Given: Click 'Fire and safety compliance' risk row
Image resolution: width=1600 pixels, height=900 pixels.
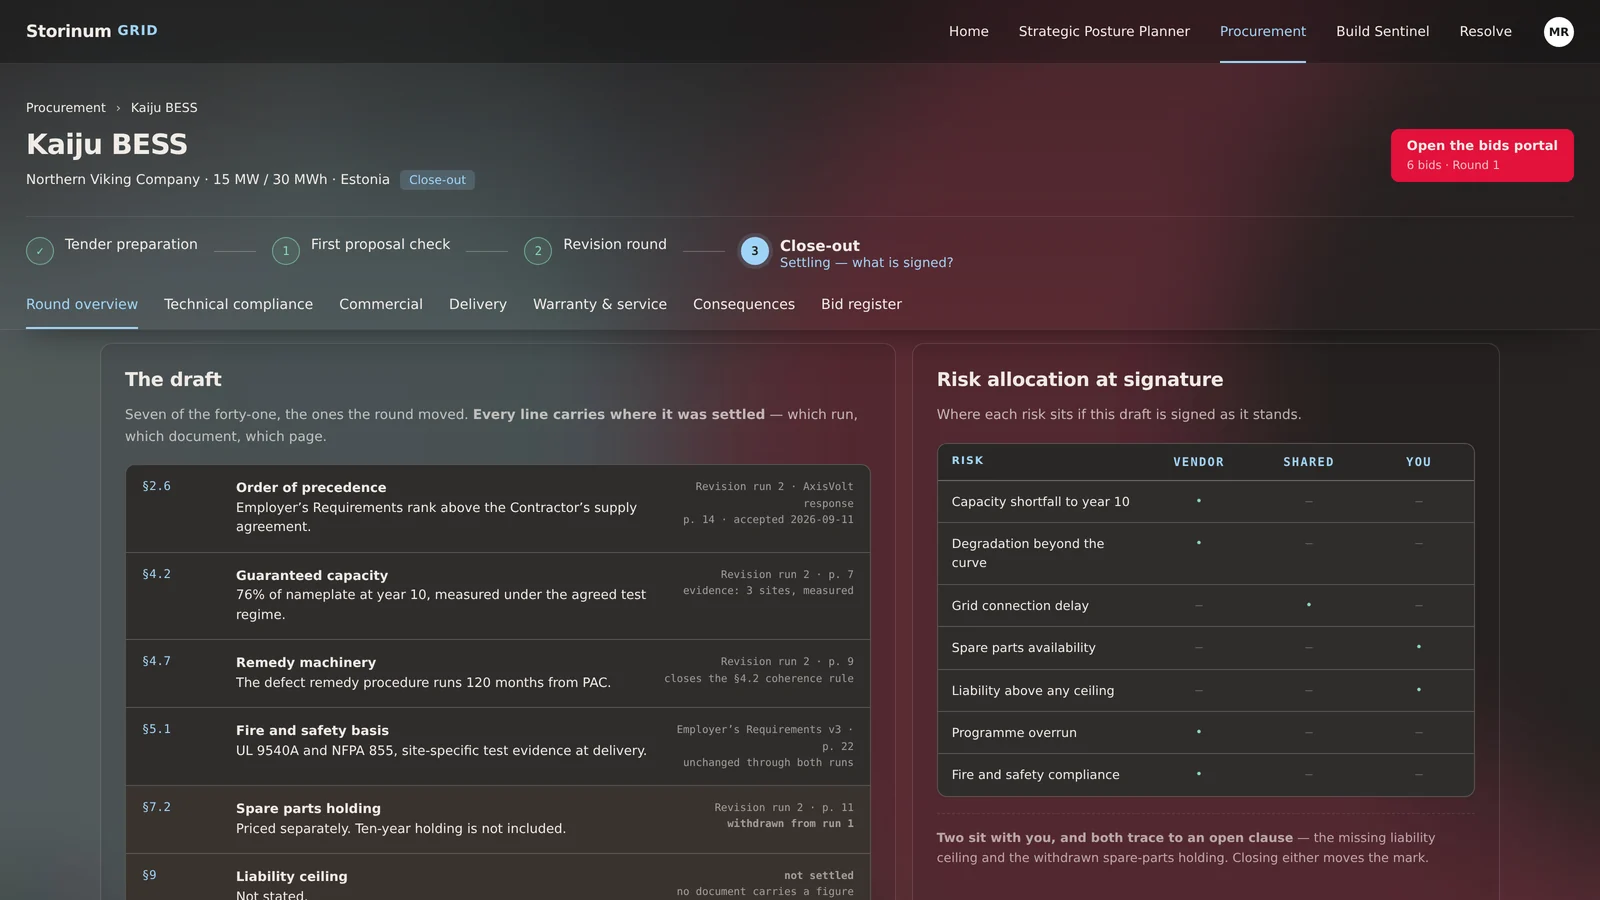Looking at the screenshot, I should pos(1205,775).
